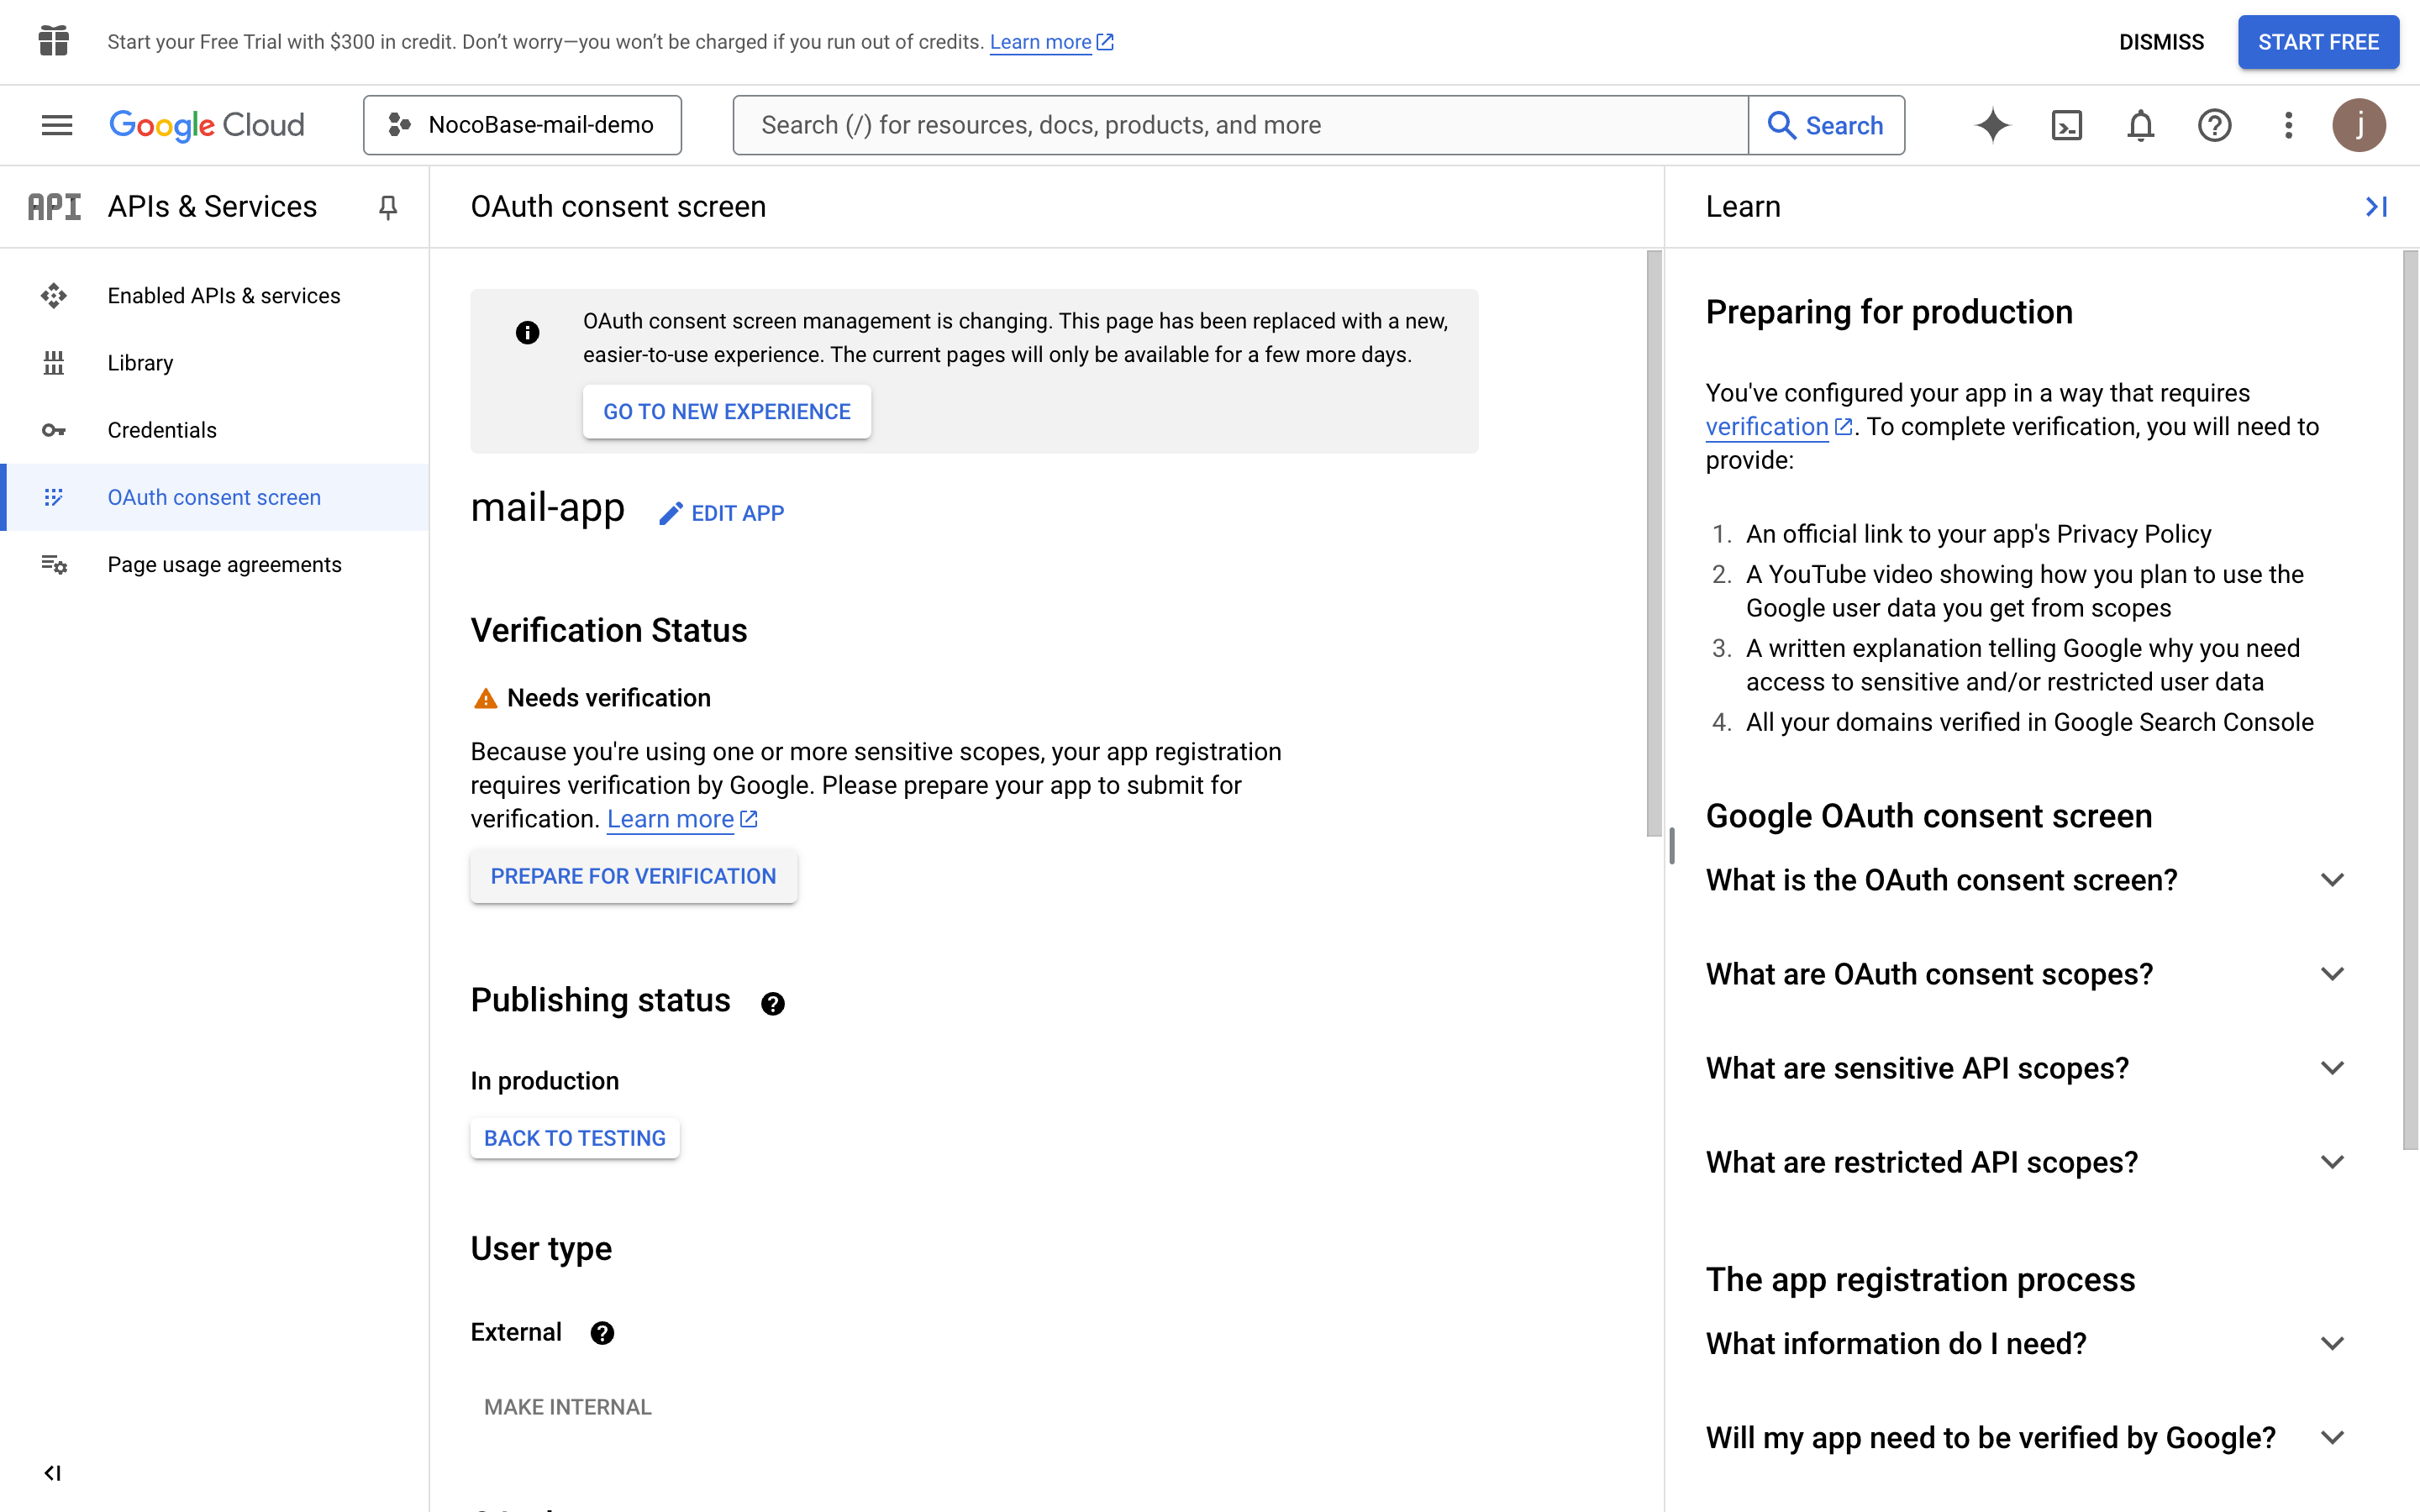Click the Back to Testing button
The width and height of the screenshot is (2420, 1512).
(x=575, y=1138)
